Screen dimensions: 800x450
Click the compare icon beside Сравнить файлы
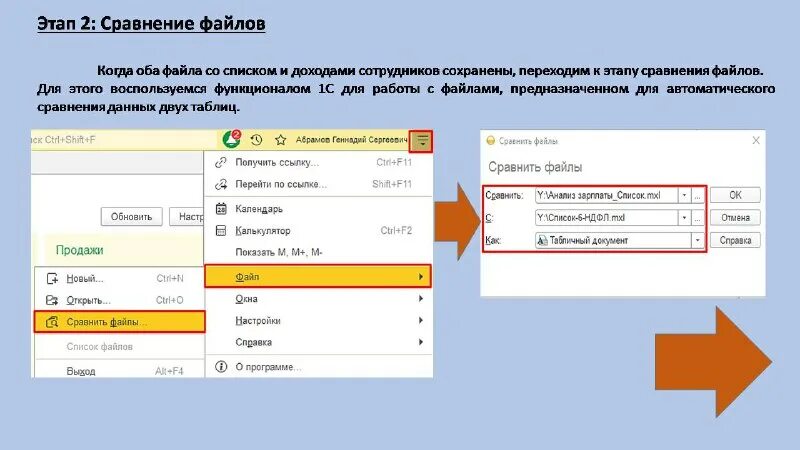[x=52, y=322]
